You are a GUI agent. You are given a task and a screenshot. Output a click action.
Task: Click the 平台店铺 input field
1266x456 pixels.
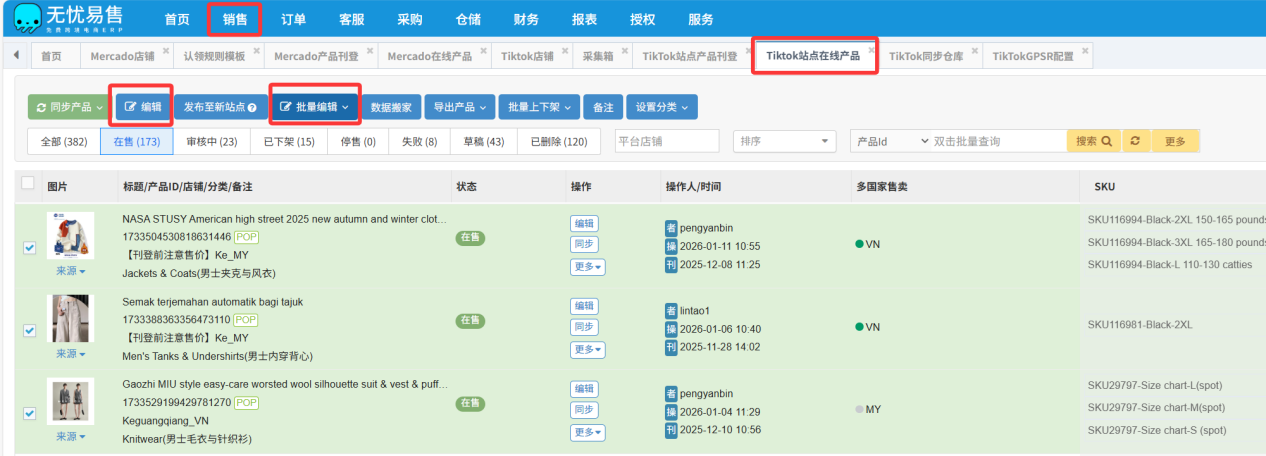(666, 142)
